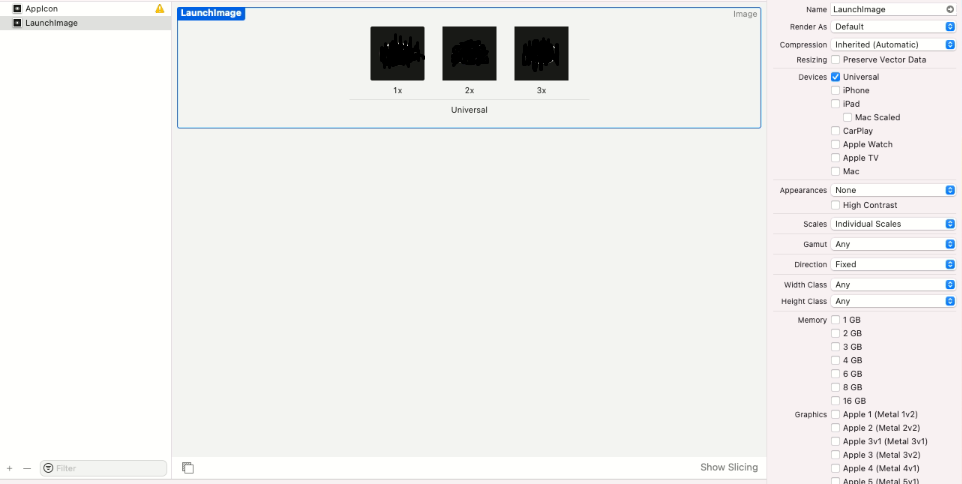Remove selected asset with minus button
The height and width of the screenshot is (484, 962).
(x=26, y=468)
